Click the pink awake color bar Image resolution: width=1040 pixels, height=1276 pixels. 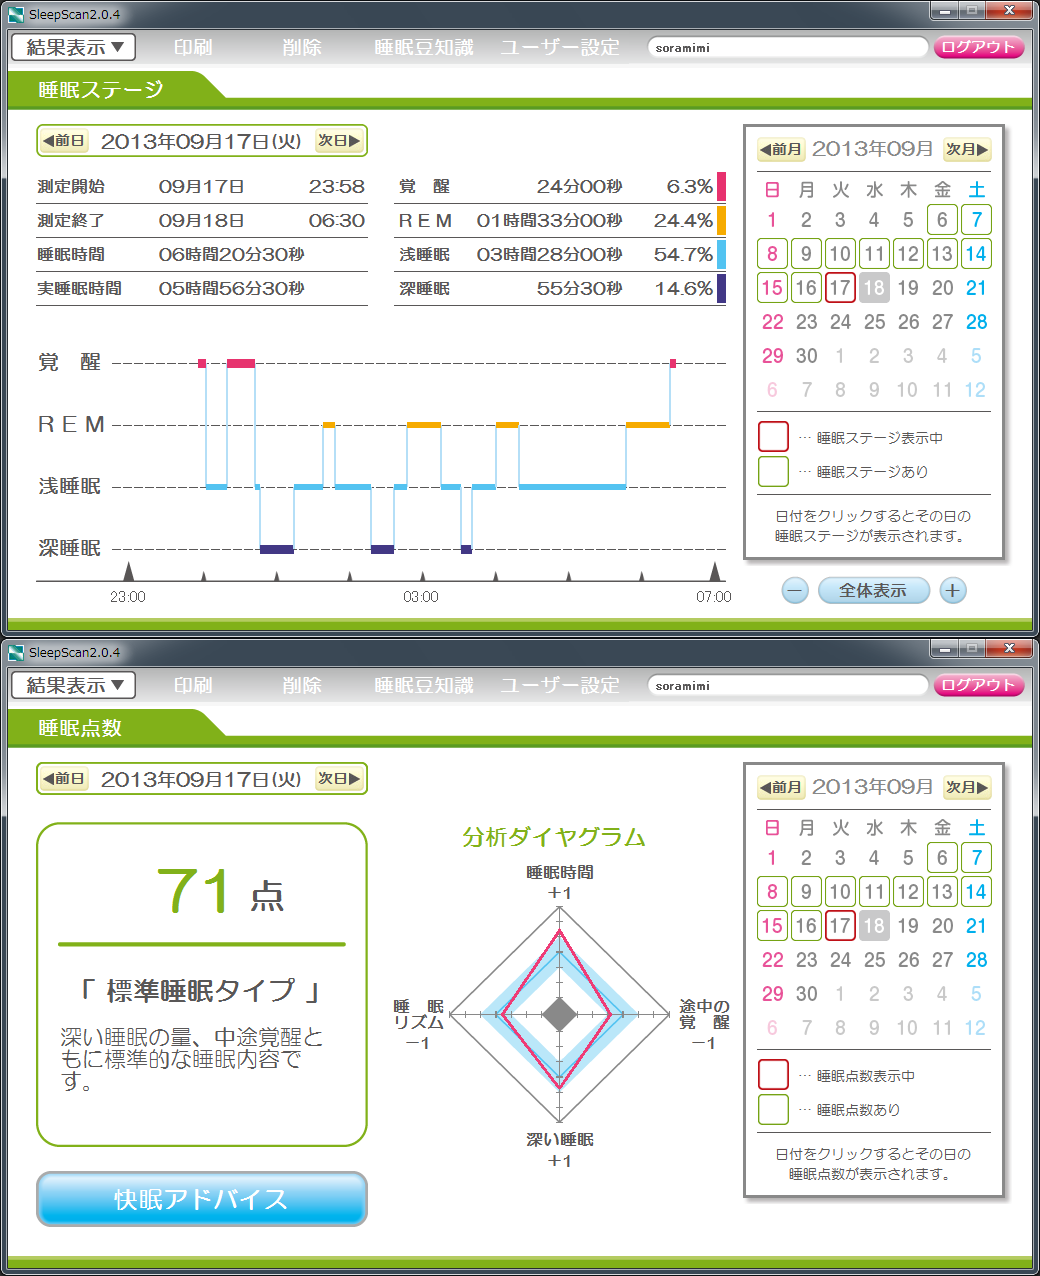721,187
